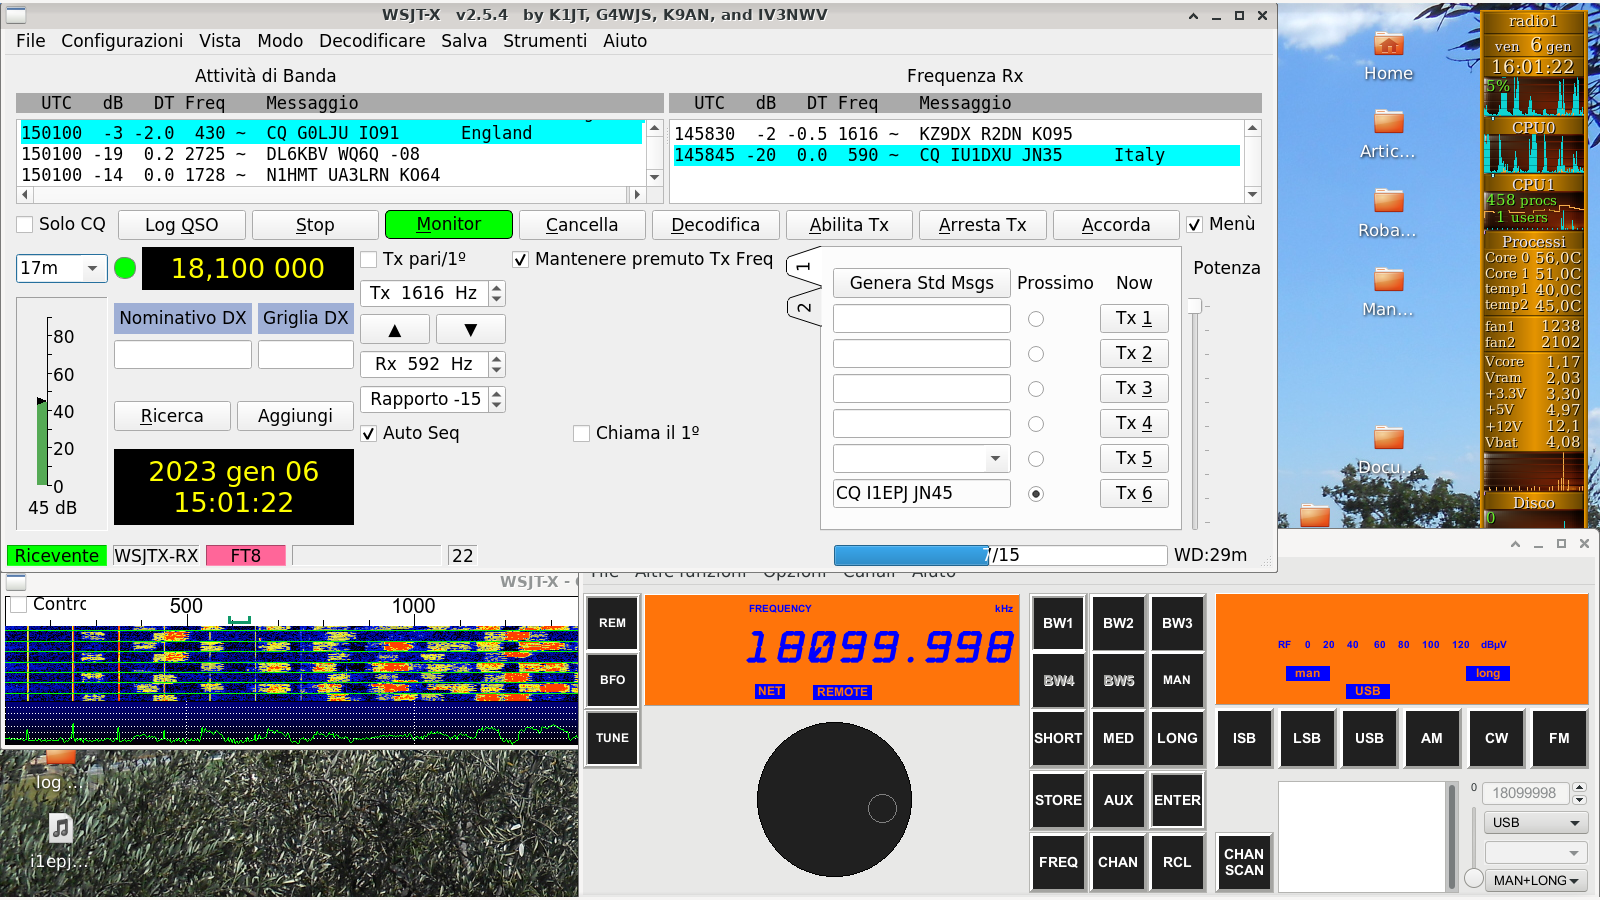Select the Prossimo radio button for Tx 6
Viewport: 1600px width, 900px height.
pyautogui.click(x=1036, y=494)
